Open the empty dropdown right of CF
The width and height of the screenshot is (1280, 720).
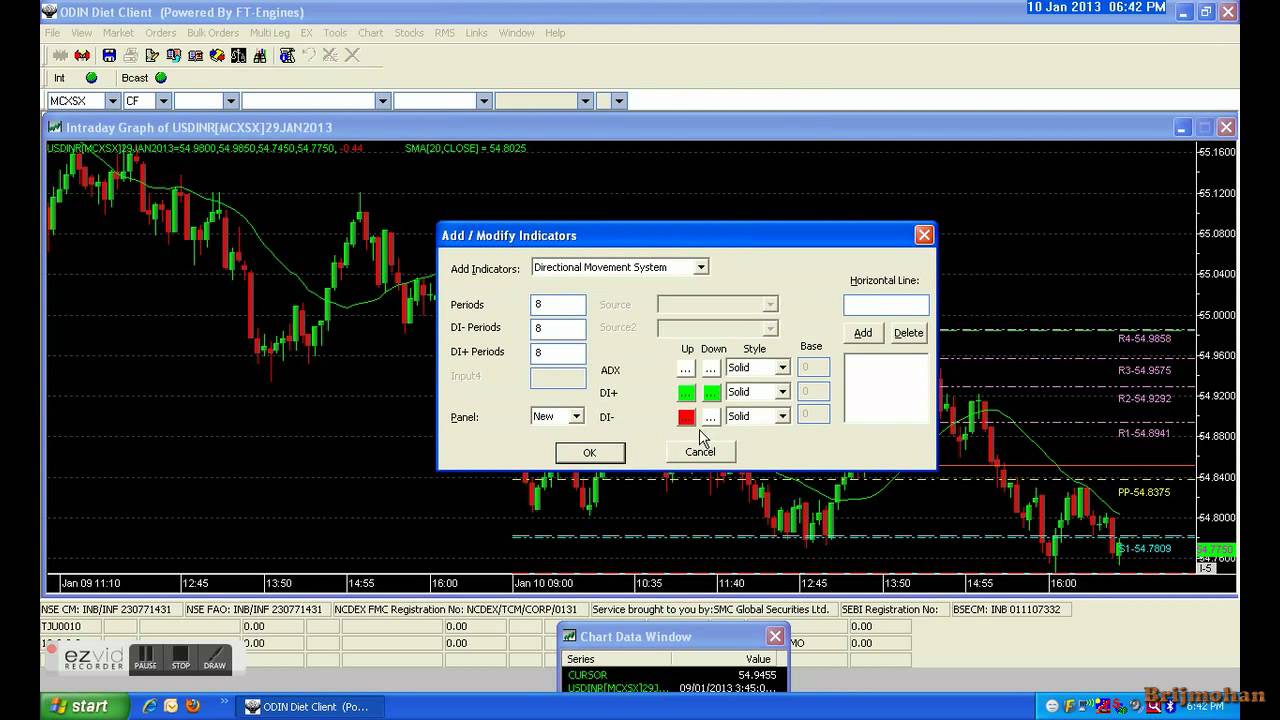231,101
